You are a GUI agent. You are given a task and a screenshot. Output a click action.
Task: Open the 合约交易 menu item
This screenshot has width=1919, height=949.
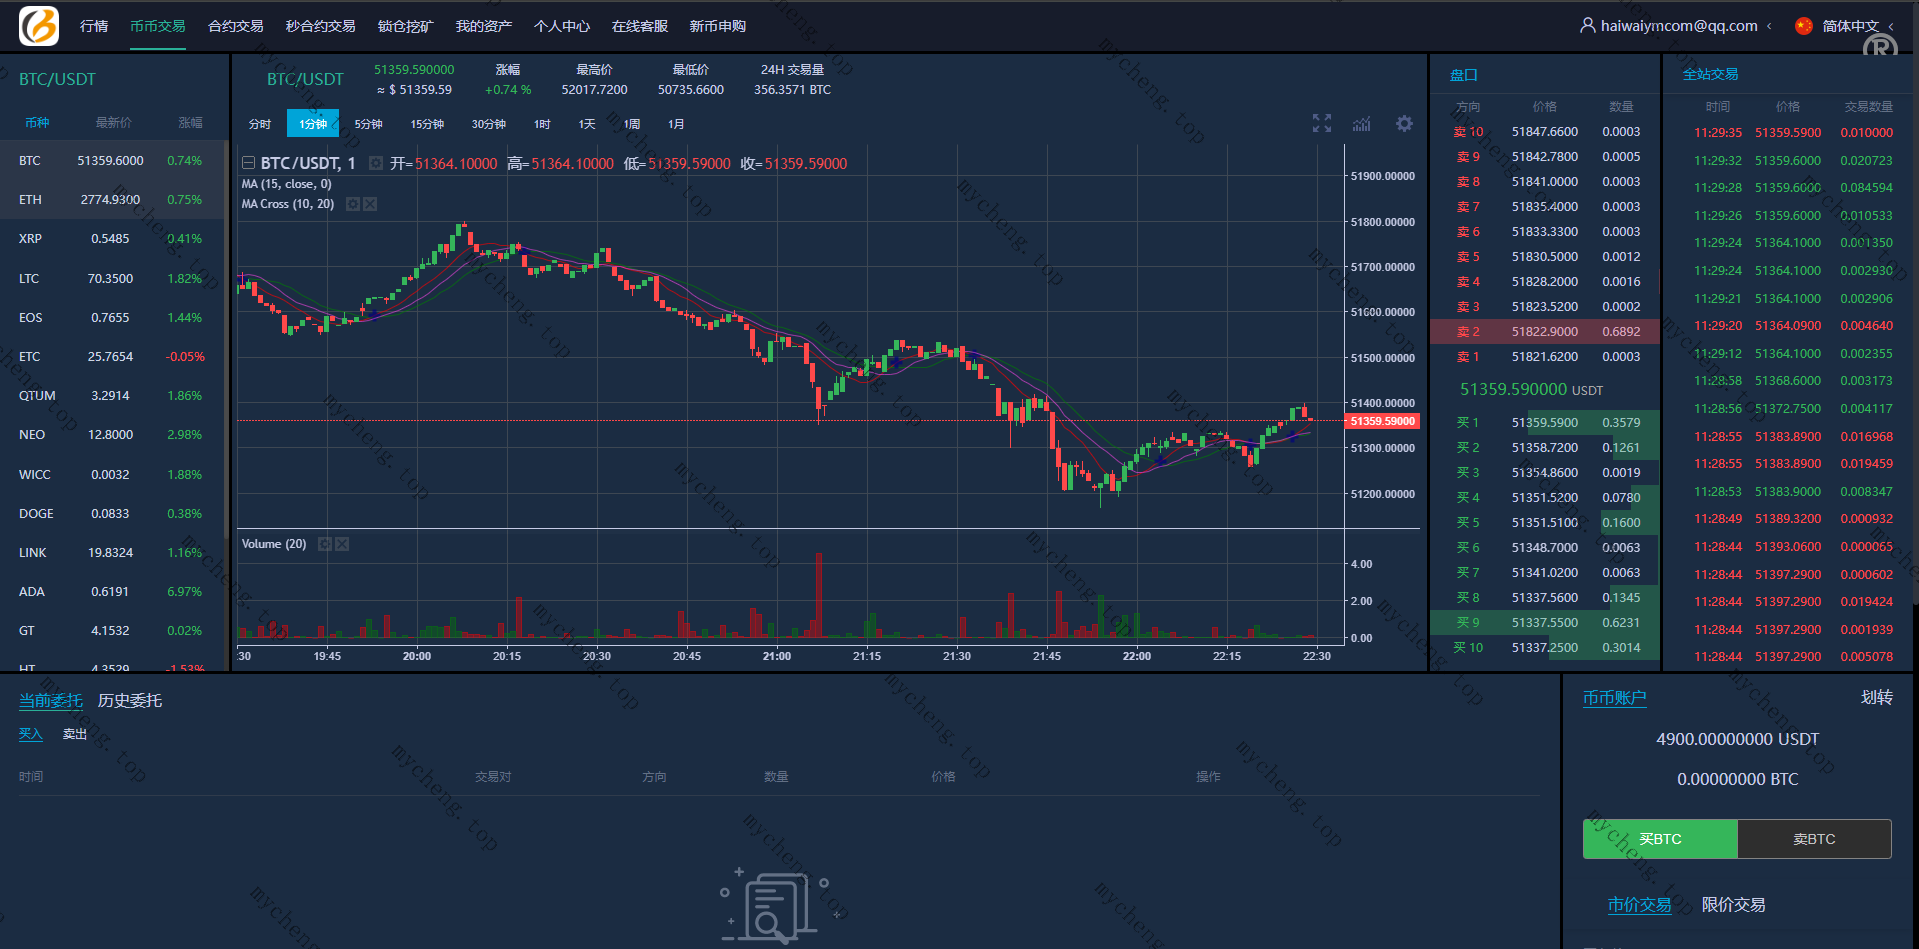tap(235, 26)
